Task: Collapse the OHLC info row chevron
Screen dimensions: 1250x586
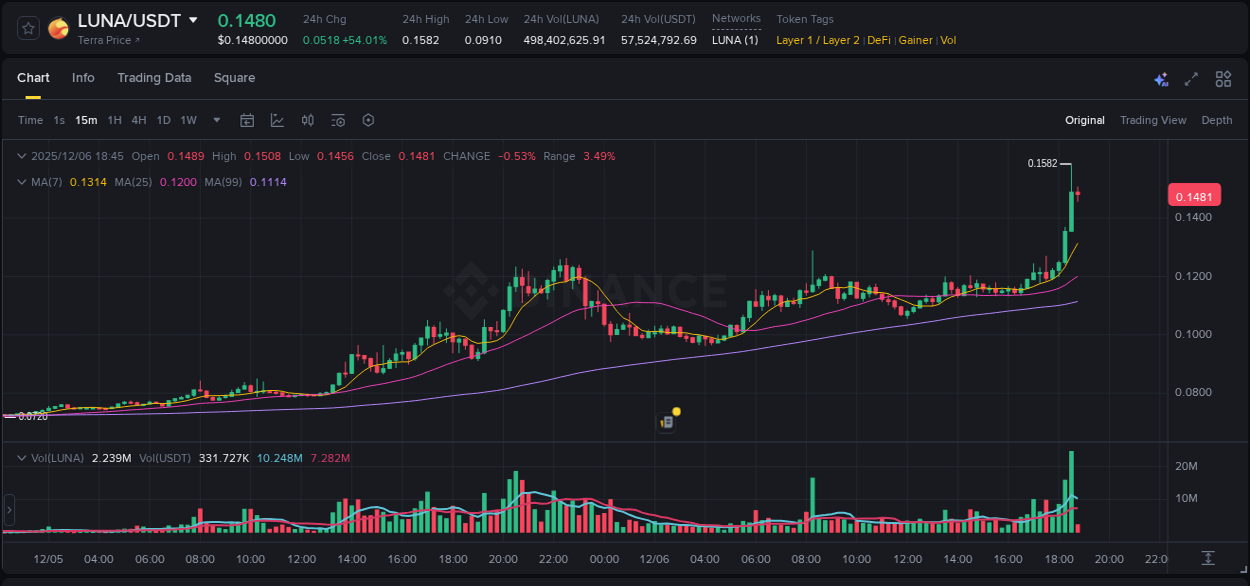Action: pyautogui.click(x=21, y=156)
